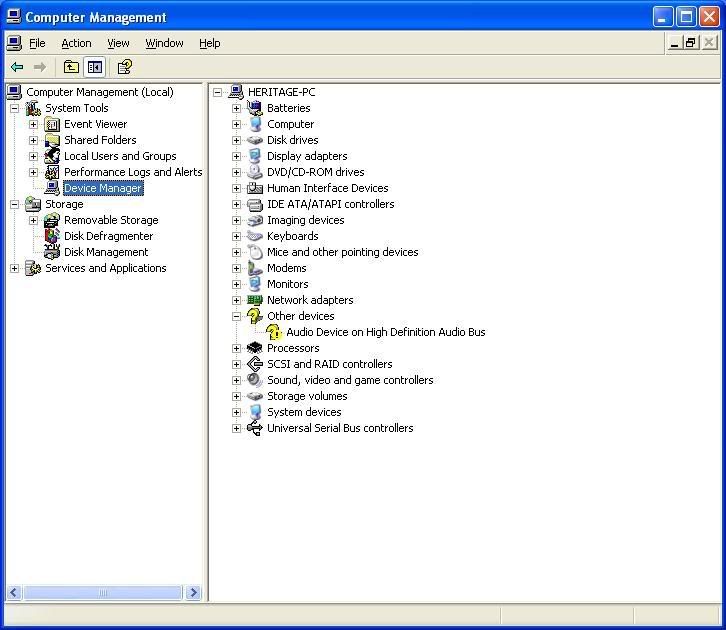726x630 pixels.
Task: Restore the inner console window
Action: [x=691, y=43]
